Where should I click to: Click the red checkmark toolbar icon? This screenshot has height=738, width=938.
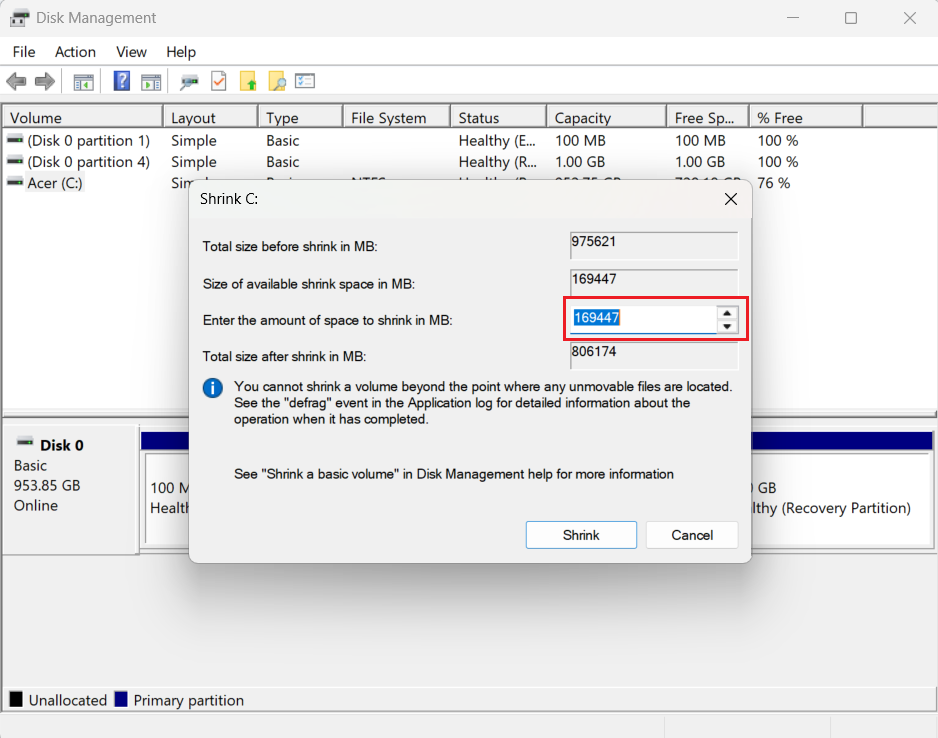coord(218,81)
